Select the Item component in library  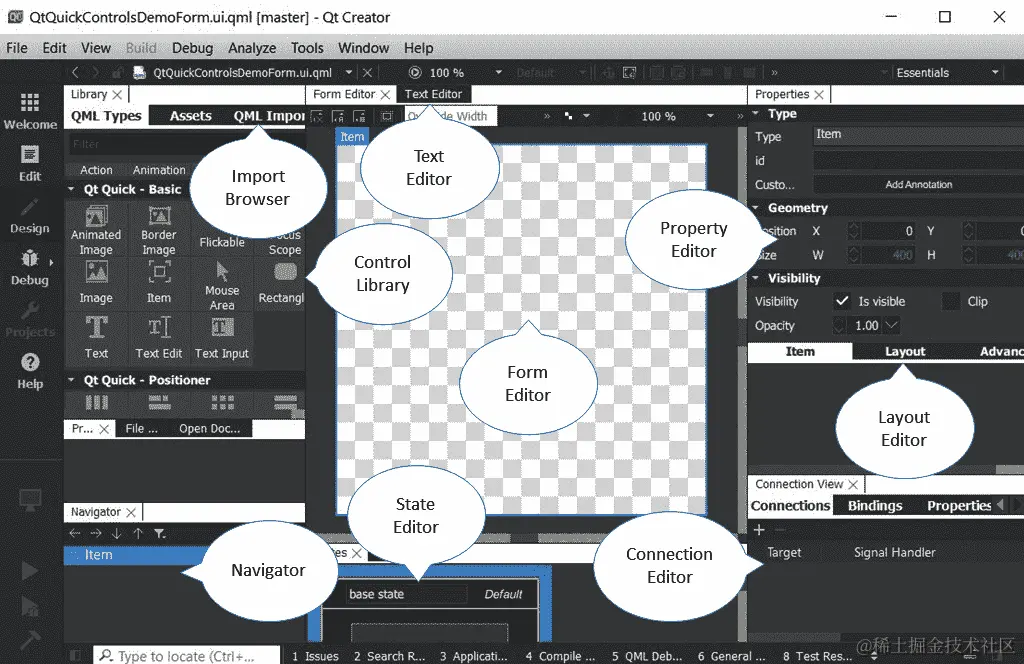point(159,282)
